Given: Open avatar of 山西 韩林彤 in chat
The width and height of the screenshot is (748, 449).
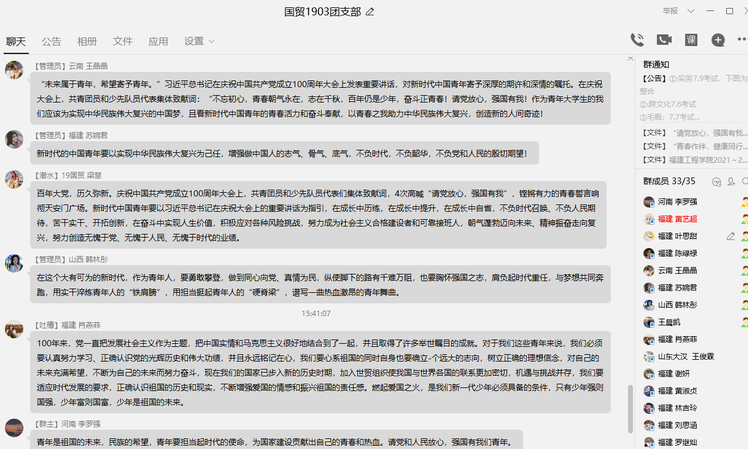Looking at the screenshot, I should click(14, 263).
